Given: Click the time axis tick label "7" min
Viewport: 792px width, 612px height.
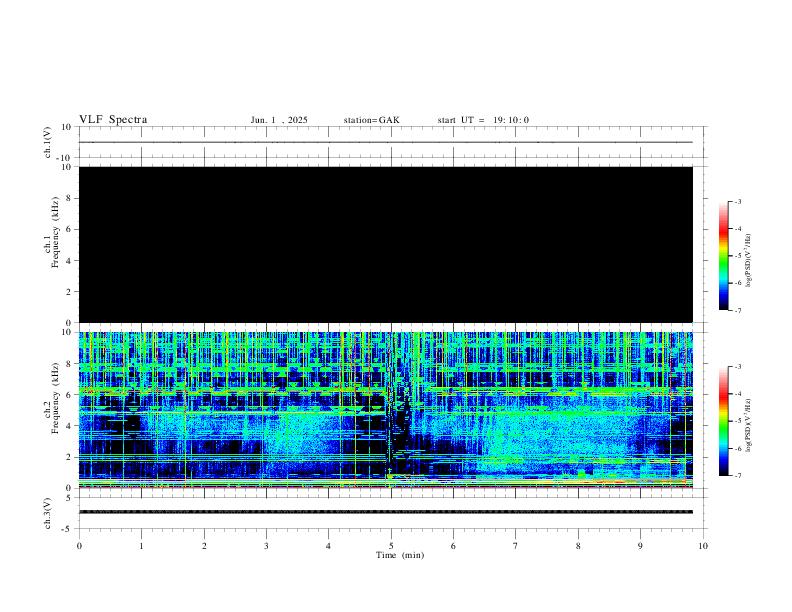Looking at the screenshot, I should (x=516, y=546).
